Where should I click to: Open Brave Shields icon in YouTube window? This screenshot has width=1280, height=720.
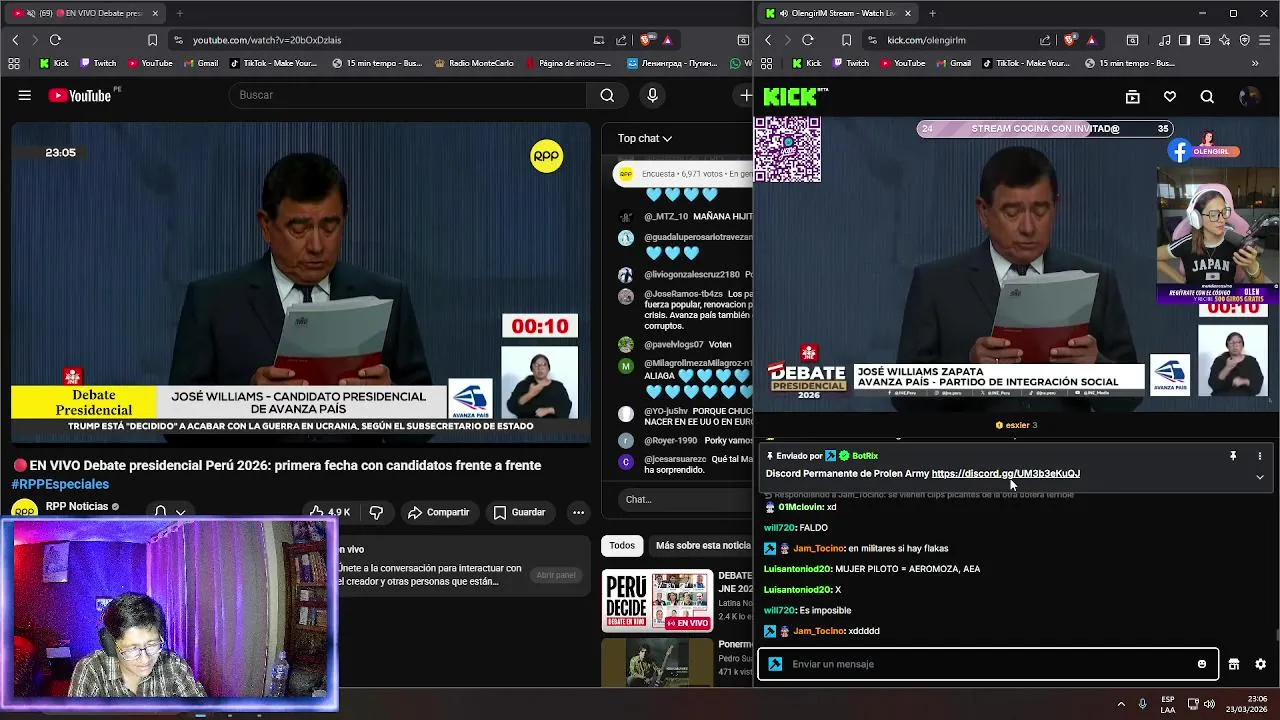tap(645, 40)
